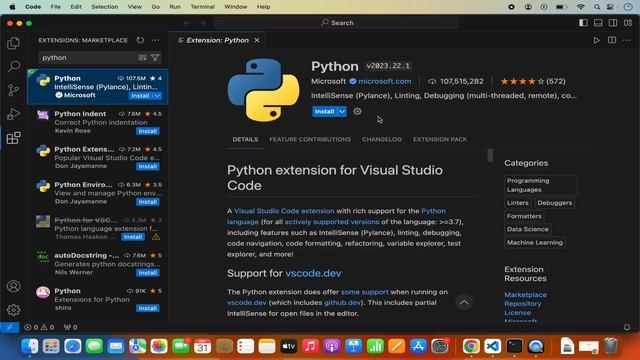This screenshot has width=640, height=360.
Task: Open the Accounts icon in activity bar
Action: 13,286
